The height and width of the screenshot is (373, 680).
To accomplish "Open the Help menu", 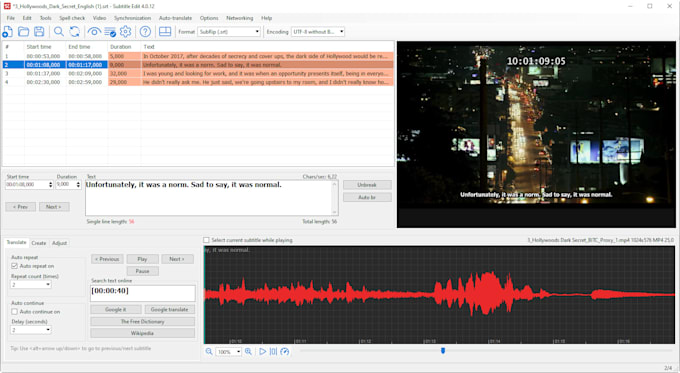I will [x=266, y=18].
